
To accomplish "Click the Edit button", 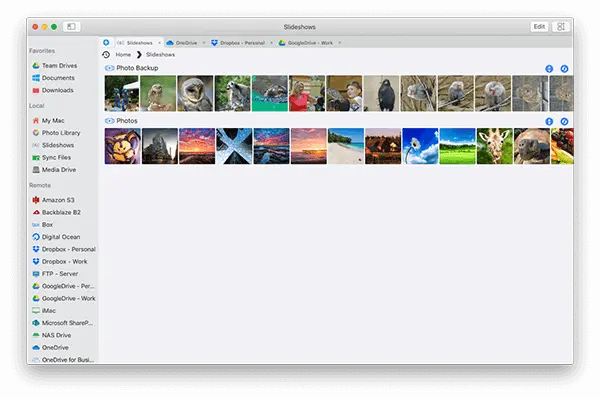I will (x=539, y=26).
